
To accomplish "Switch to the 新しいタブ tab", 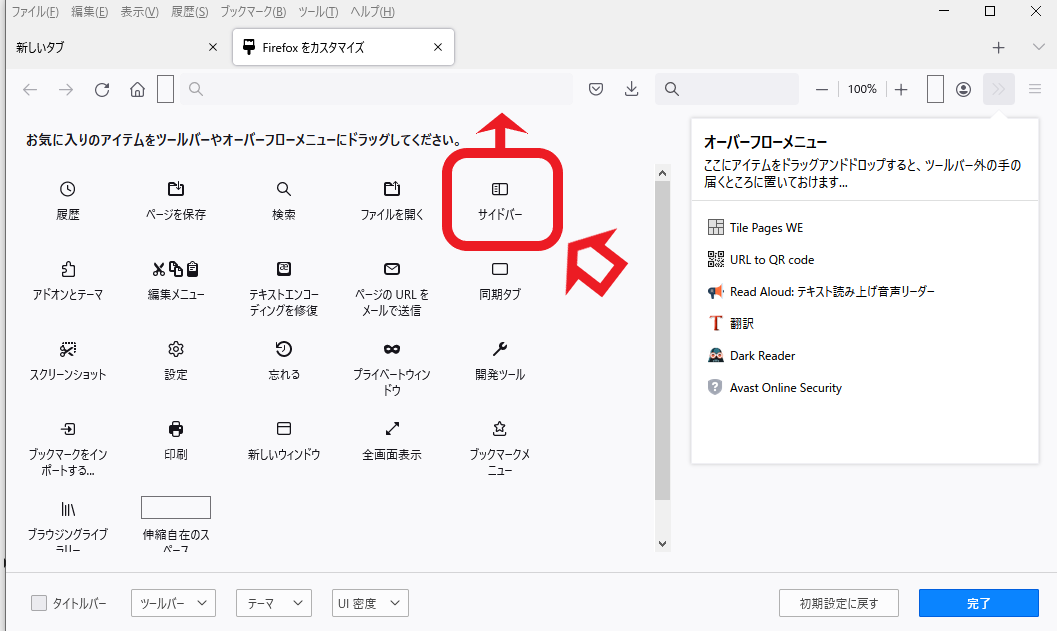I will 100,46.
